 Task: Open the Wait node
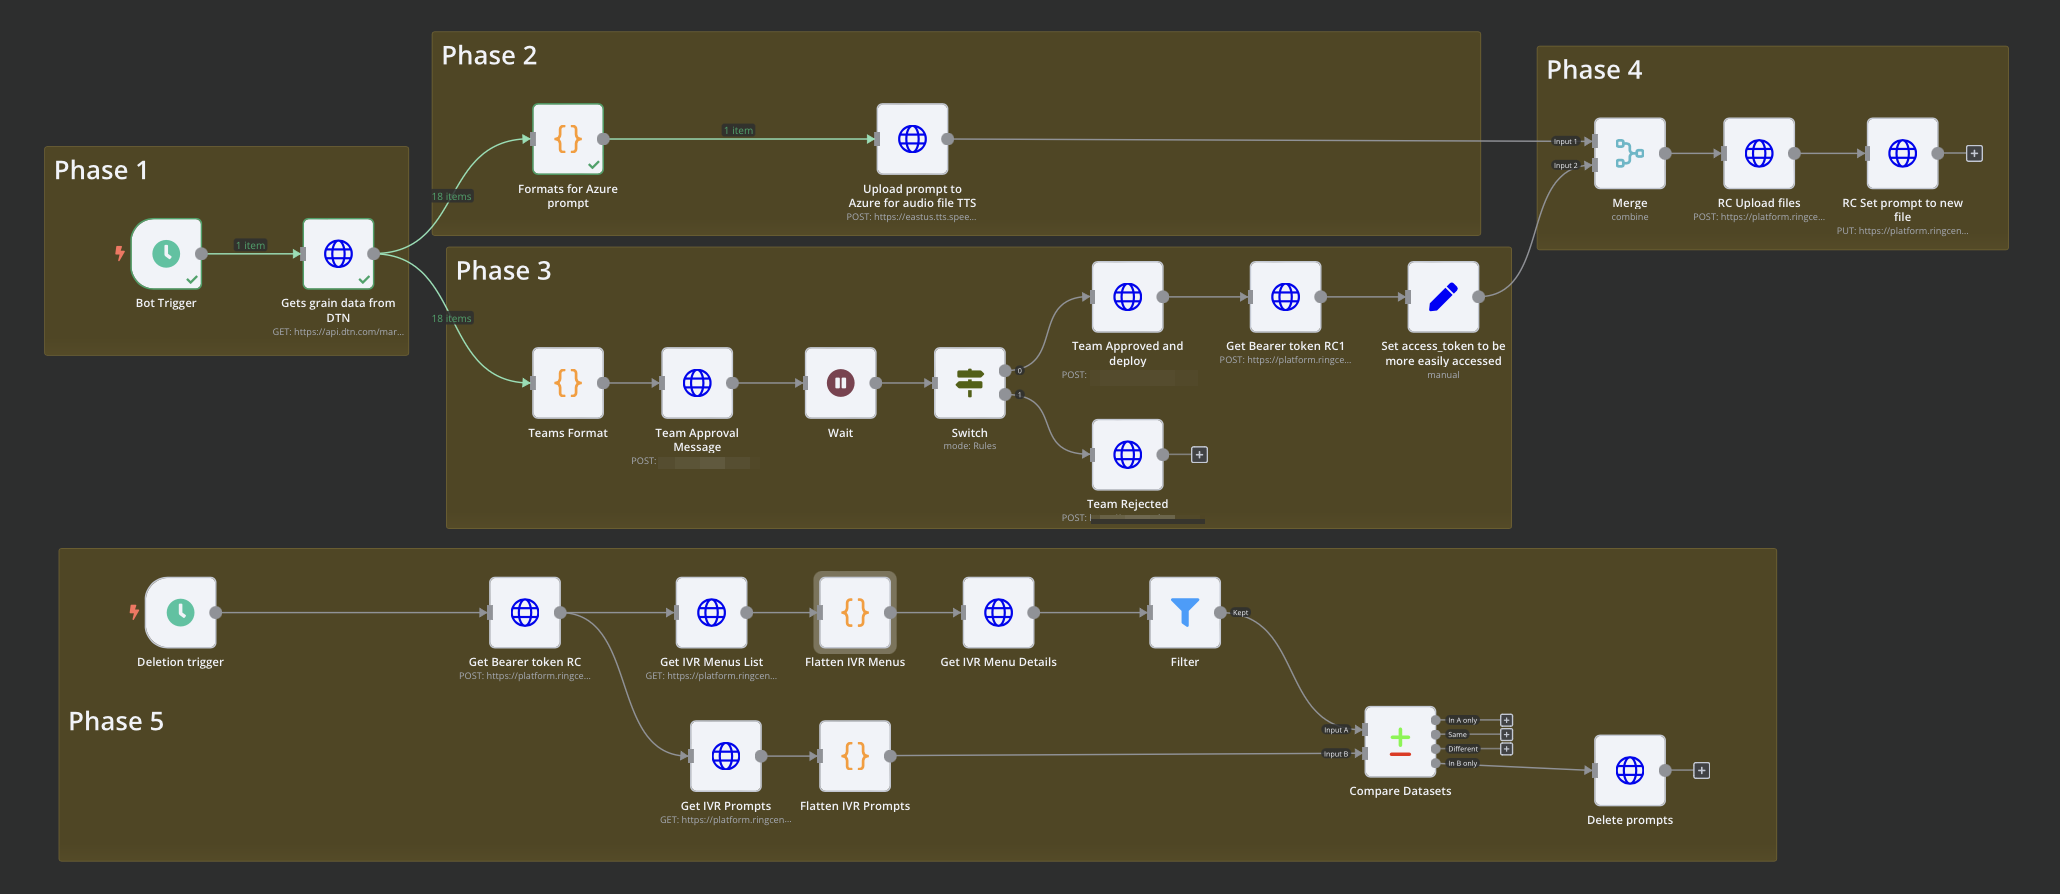coord(841,383)
